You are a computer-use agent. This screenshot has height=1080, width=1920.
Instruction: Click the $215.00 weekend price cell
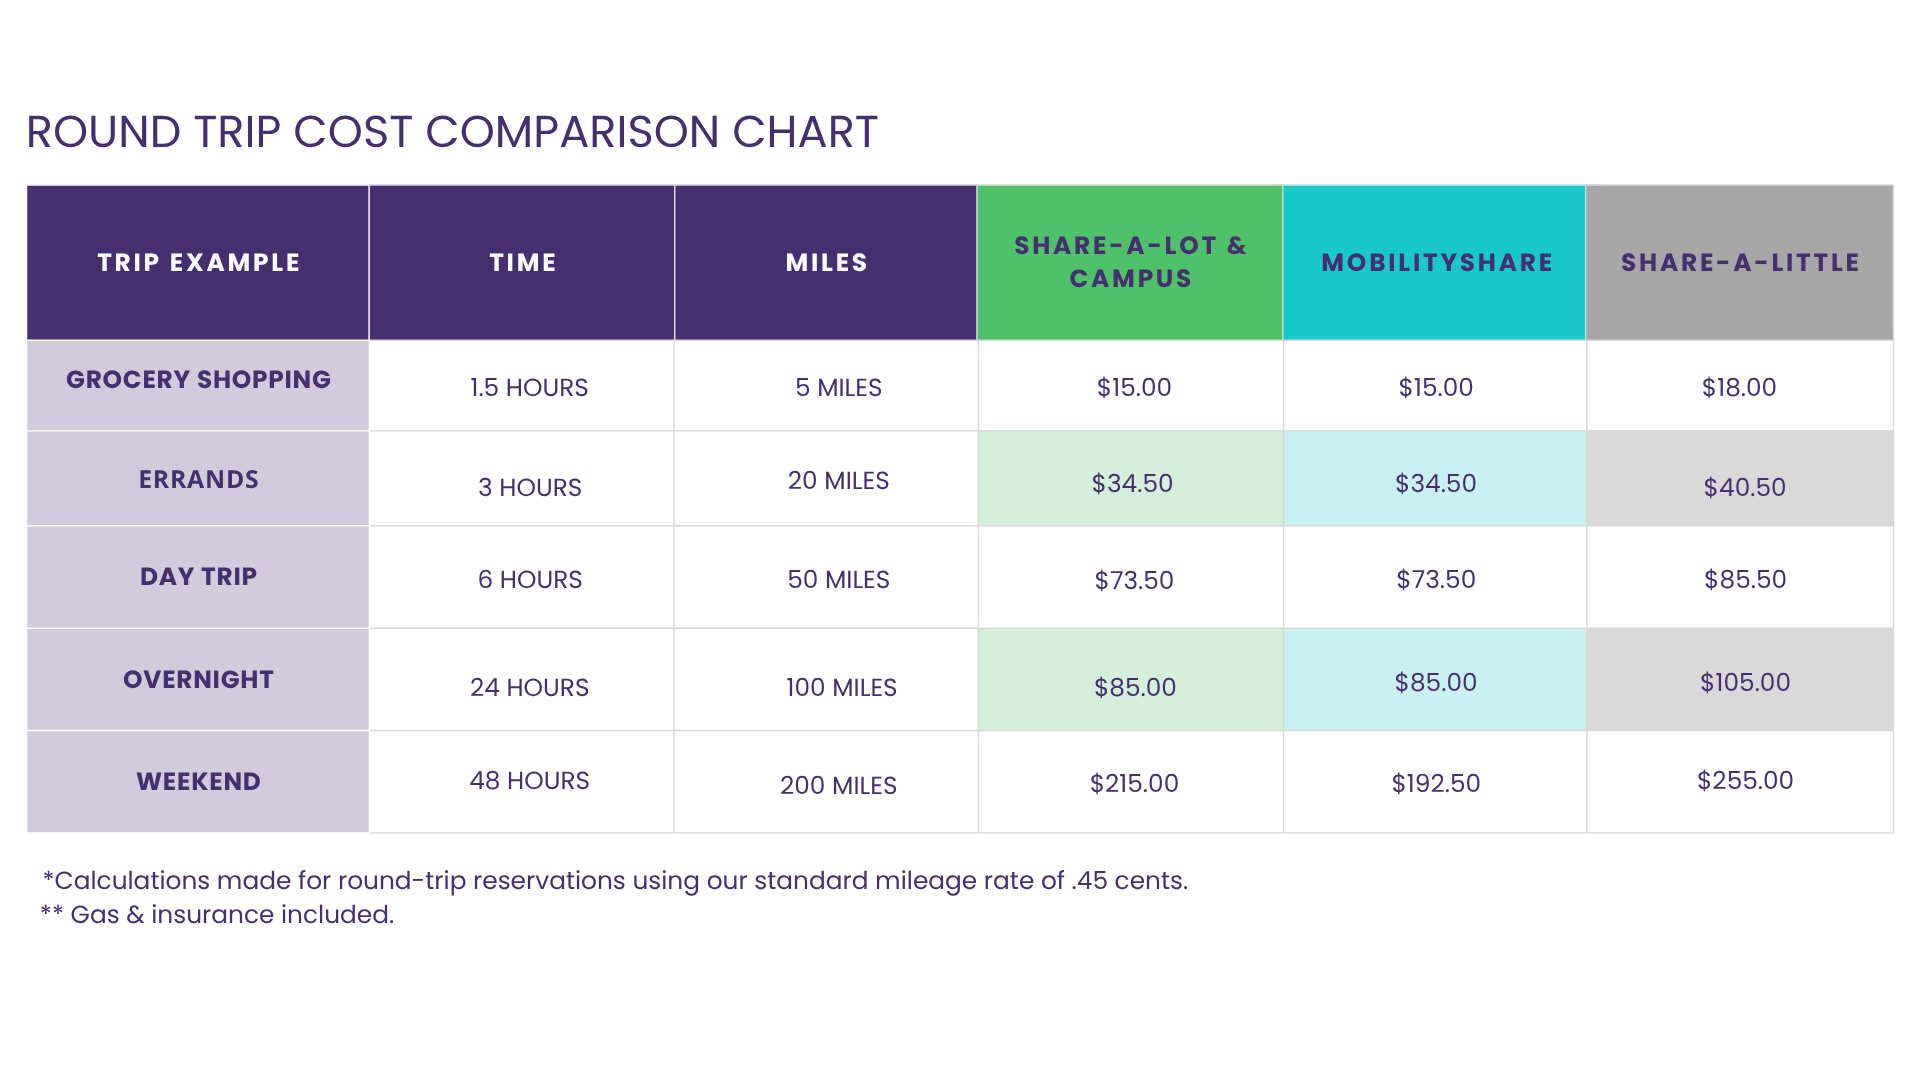pos(1134,784)
